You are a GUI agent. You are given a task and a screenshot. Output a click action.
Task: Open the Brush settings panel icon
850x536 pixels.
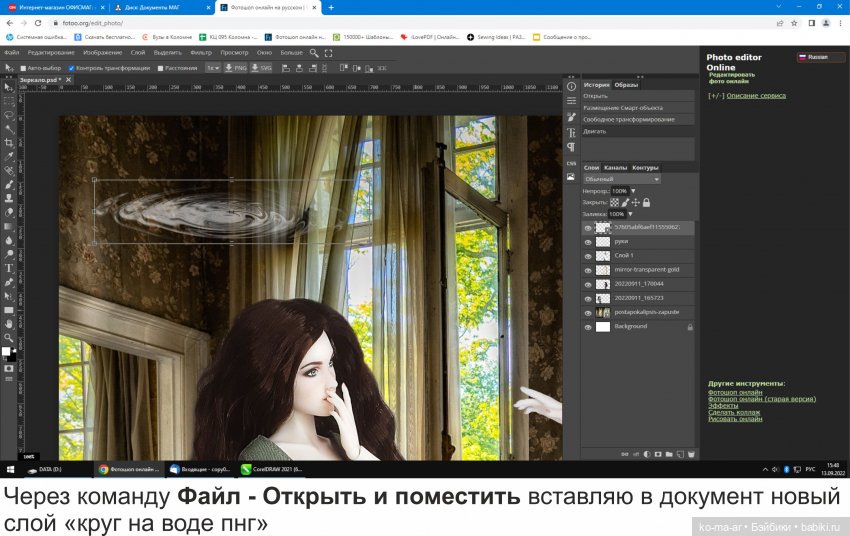coord(571,117)
